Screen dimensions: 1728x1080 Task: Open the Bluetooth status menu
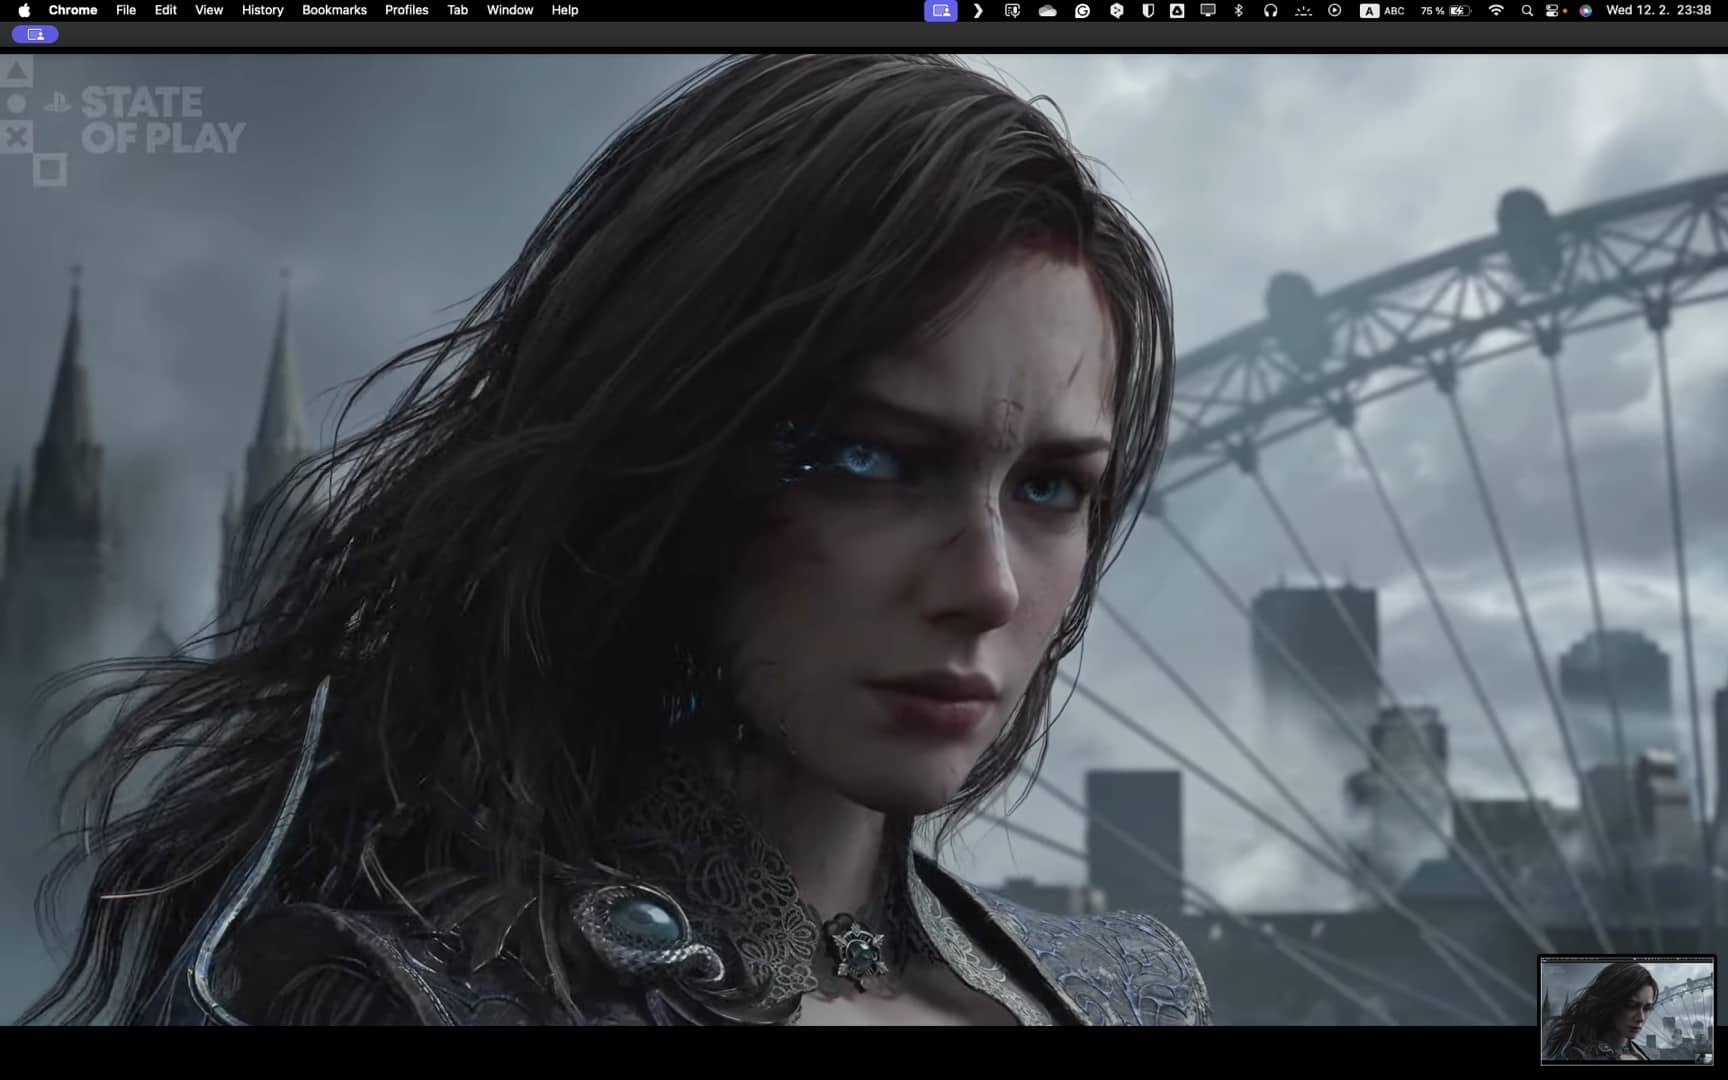pos(1239,10)
